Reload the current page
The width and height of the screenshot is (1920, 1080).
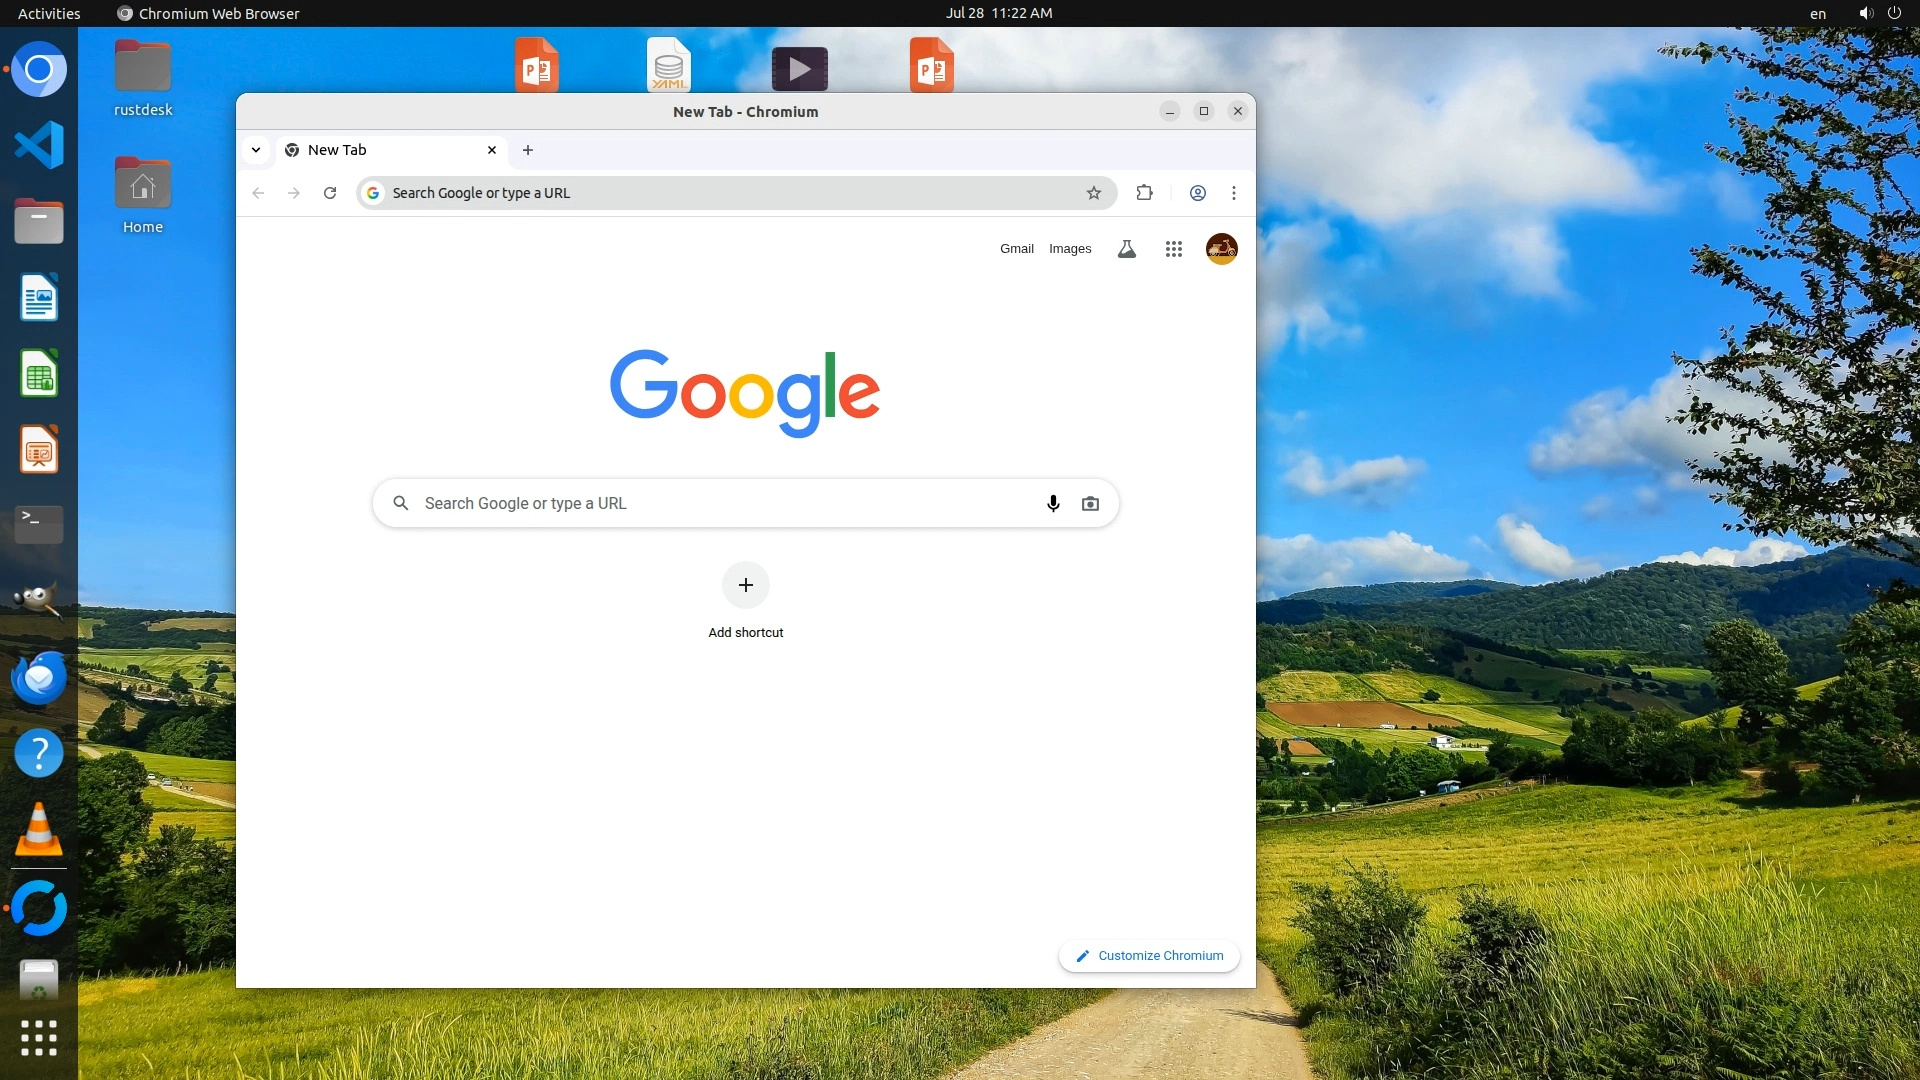click(x=330, y=193)
